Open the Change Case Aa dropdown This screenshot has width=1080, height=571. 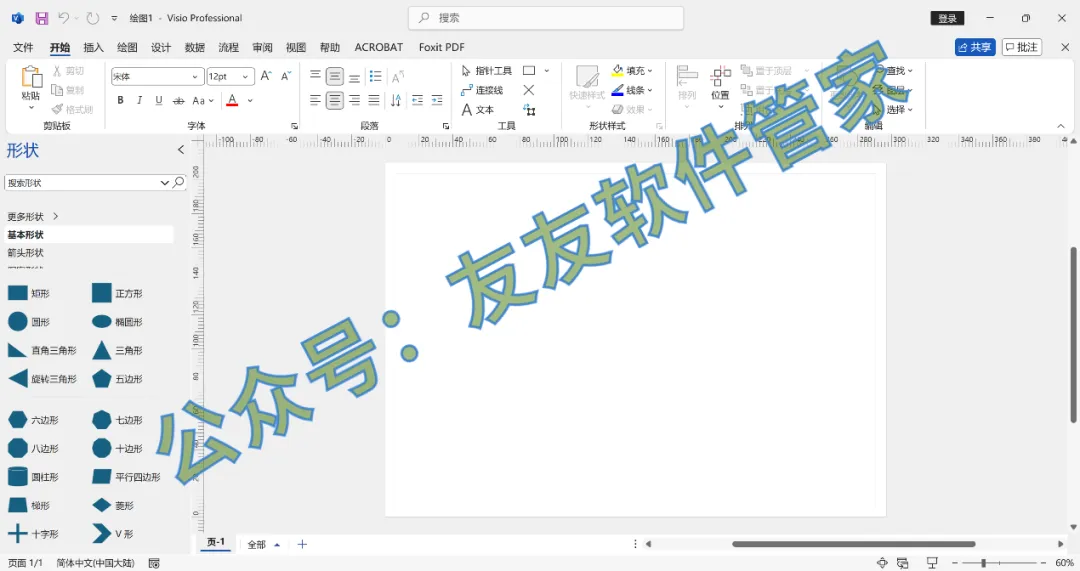pyautogui.click(x=202, y=101)
